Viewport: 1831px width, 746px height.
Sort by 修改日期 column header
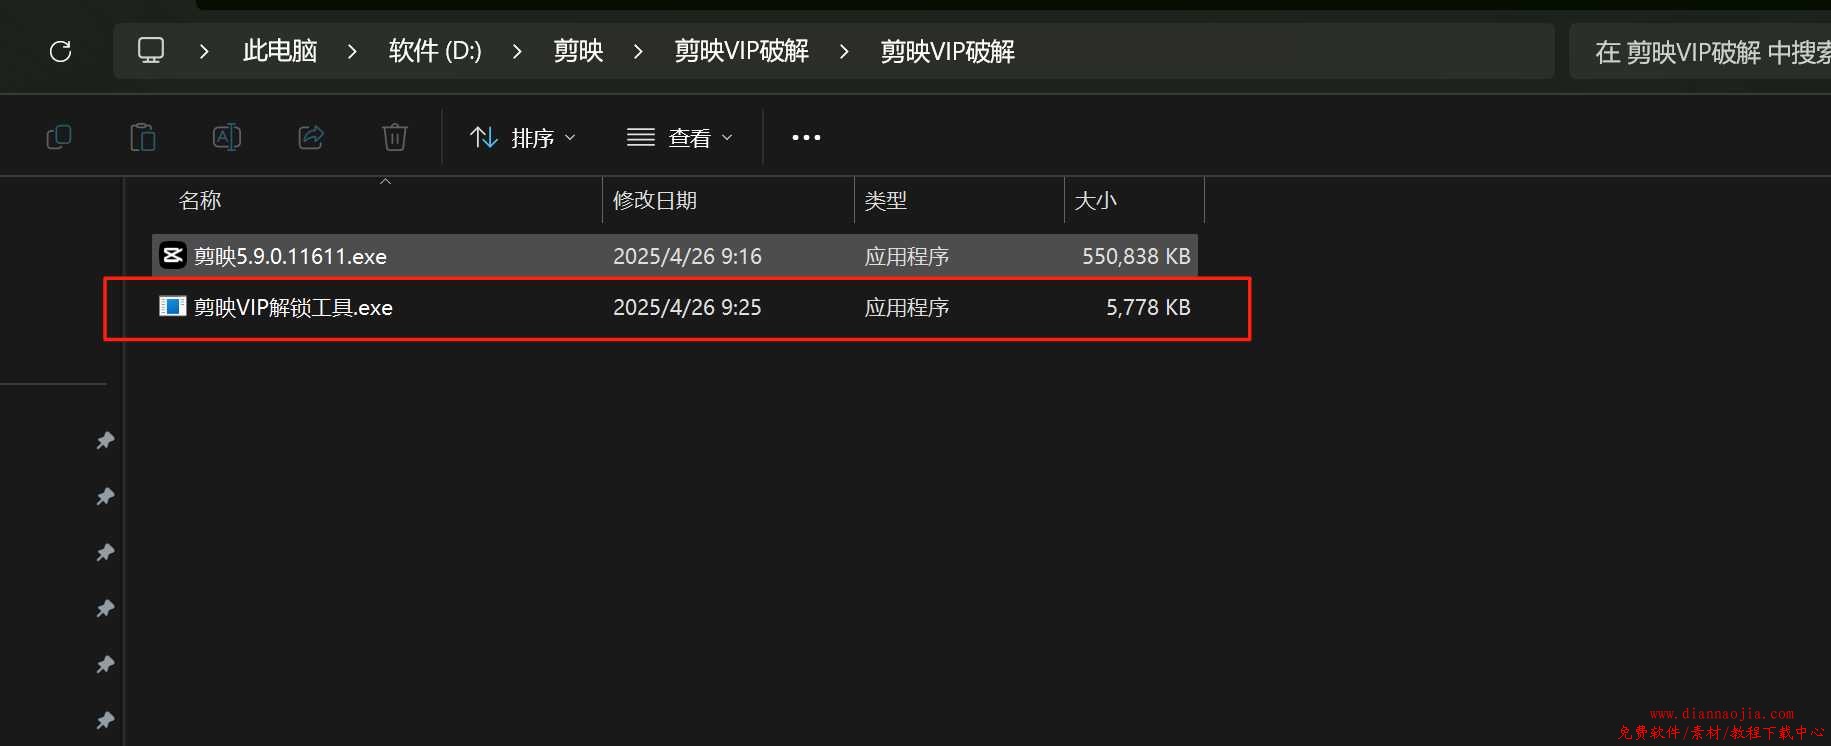tap(655, 200)
